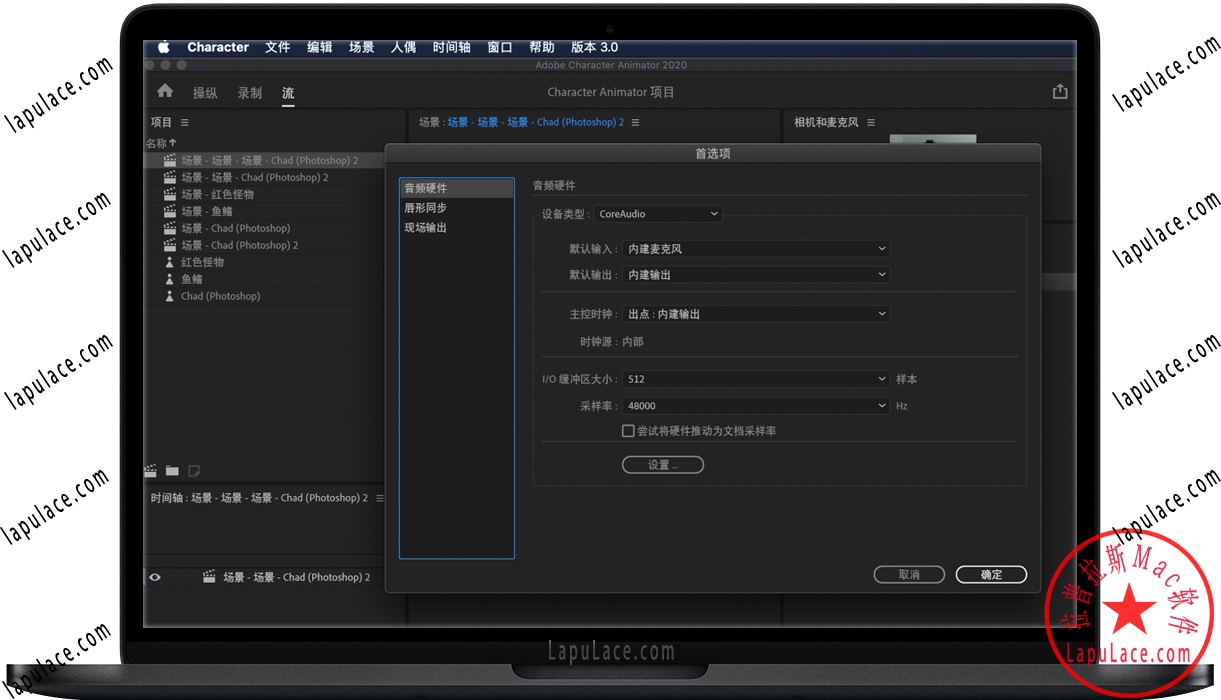Click the puppet icon beside 红色怪物

point(169,261)
